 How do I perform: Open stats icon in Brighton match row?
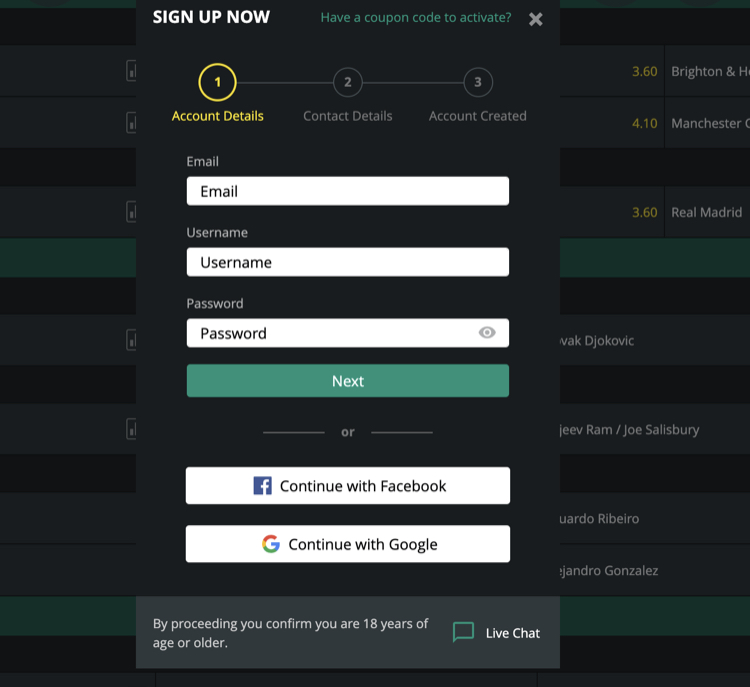pos(131,71)
